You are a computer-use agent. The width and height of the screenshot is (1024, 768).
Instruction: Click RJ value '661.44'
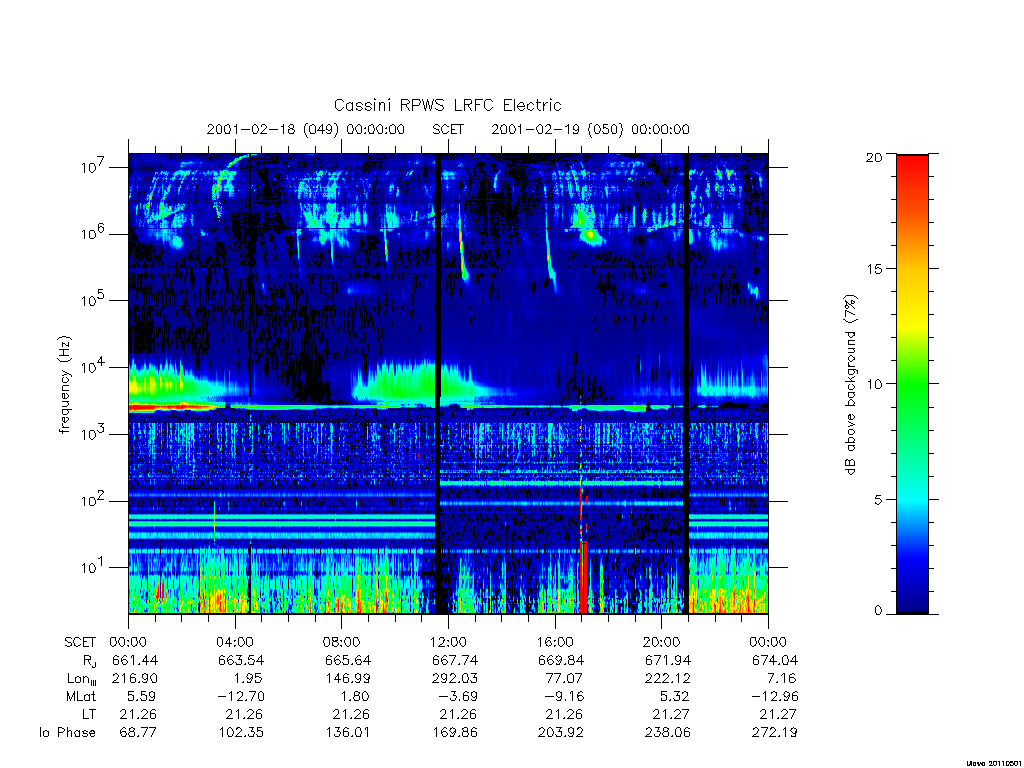[135, 660]
